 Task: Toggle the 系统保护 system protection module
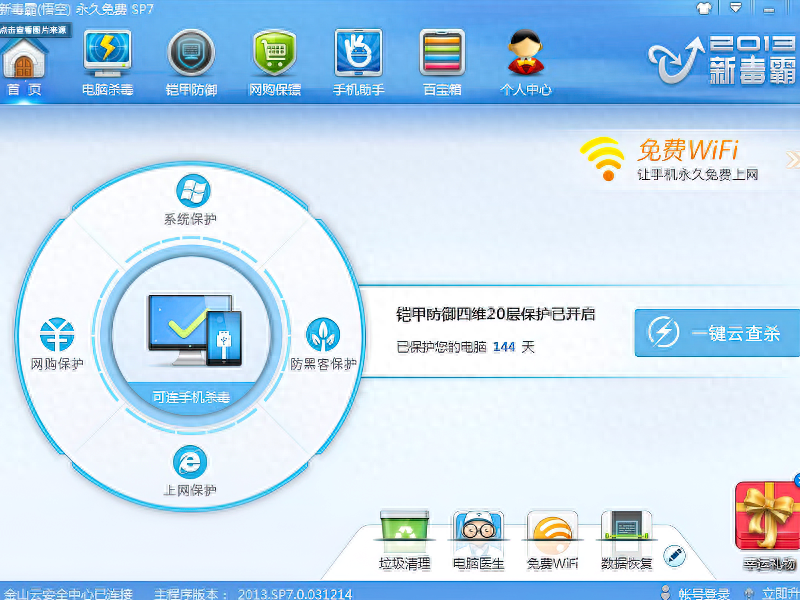point(190,198)
